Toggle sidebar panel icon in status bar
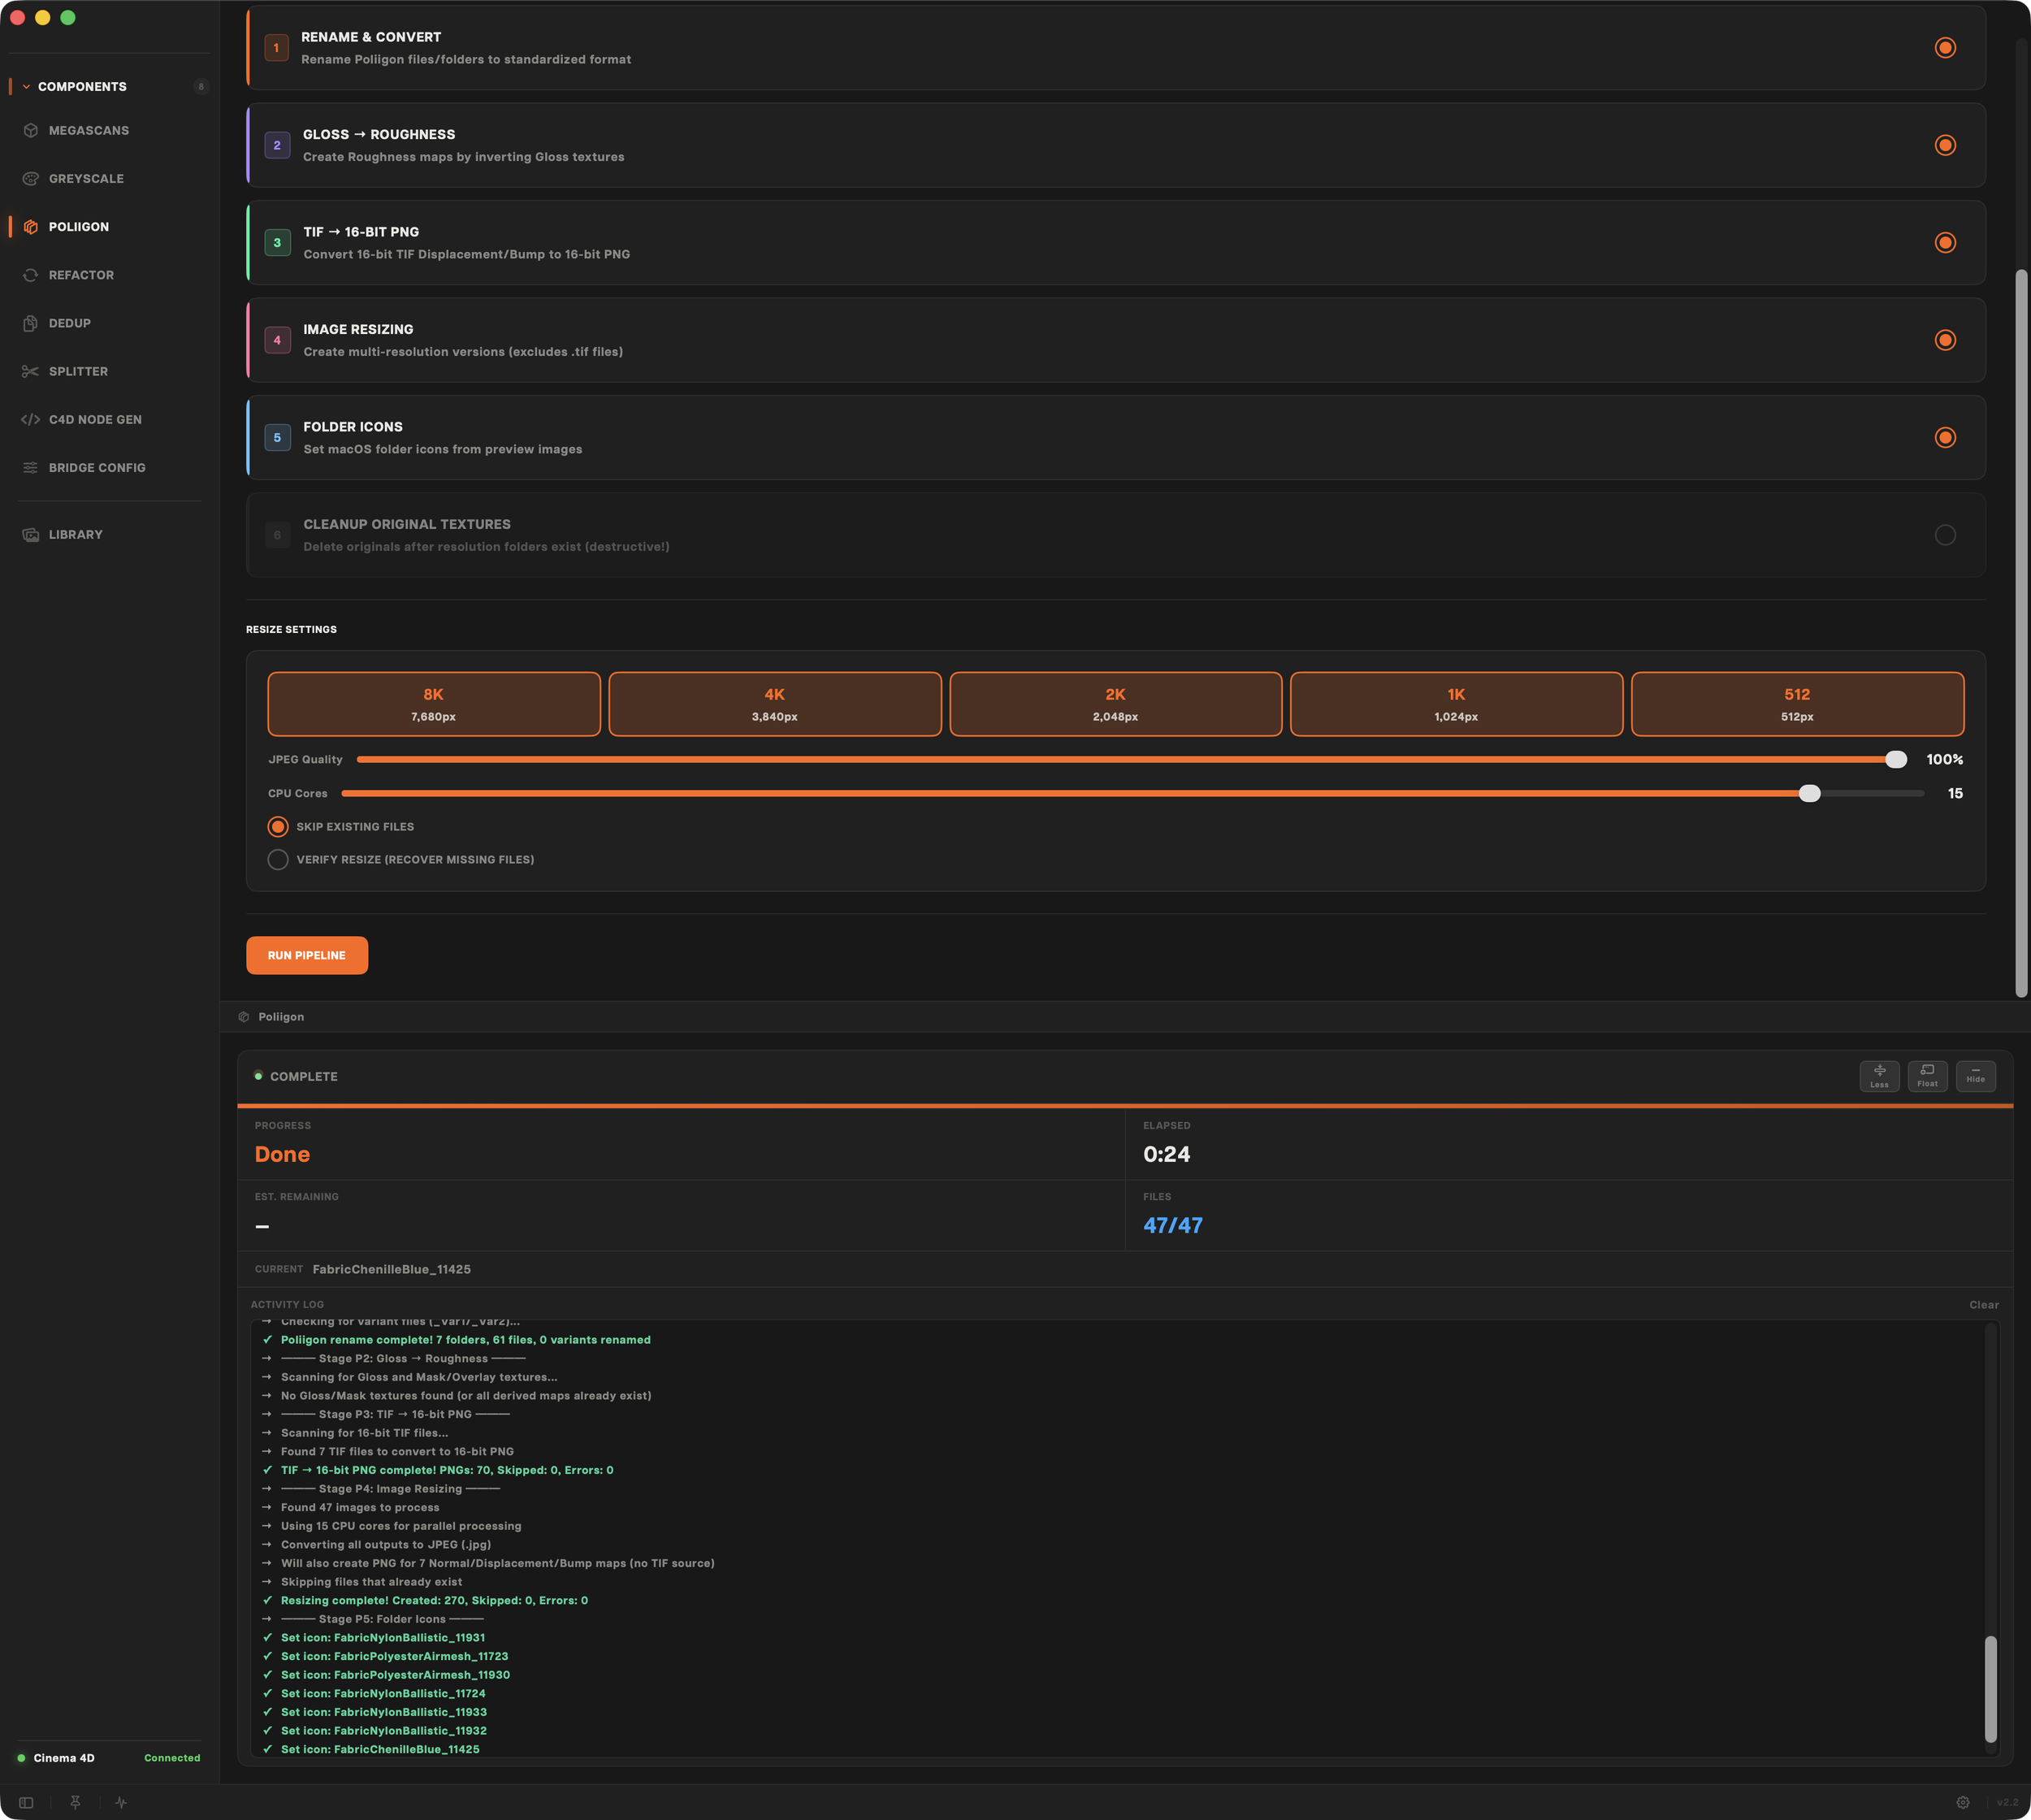The image size is (2031, 1820). pos(26,1802)
